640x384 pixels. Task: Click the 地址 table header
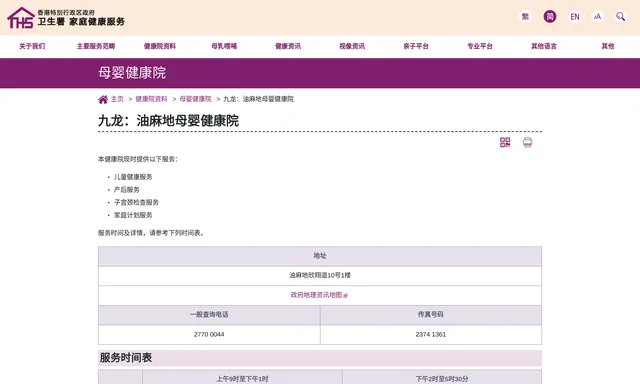(320, 256)
